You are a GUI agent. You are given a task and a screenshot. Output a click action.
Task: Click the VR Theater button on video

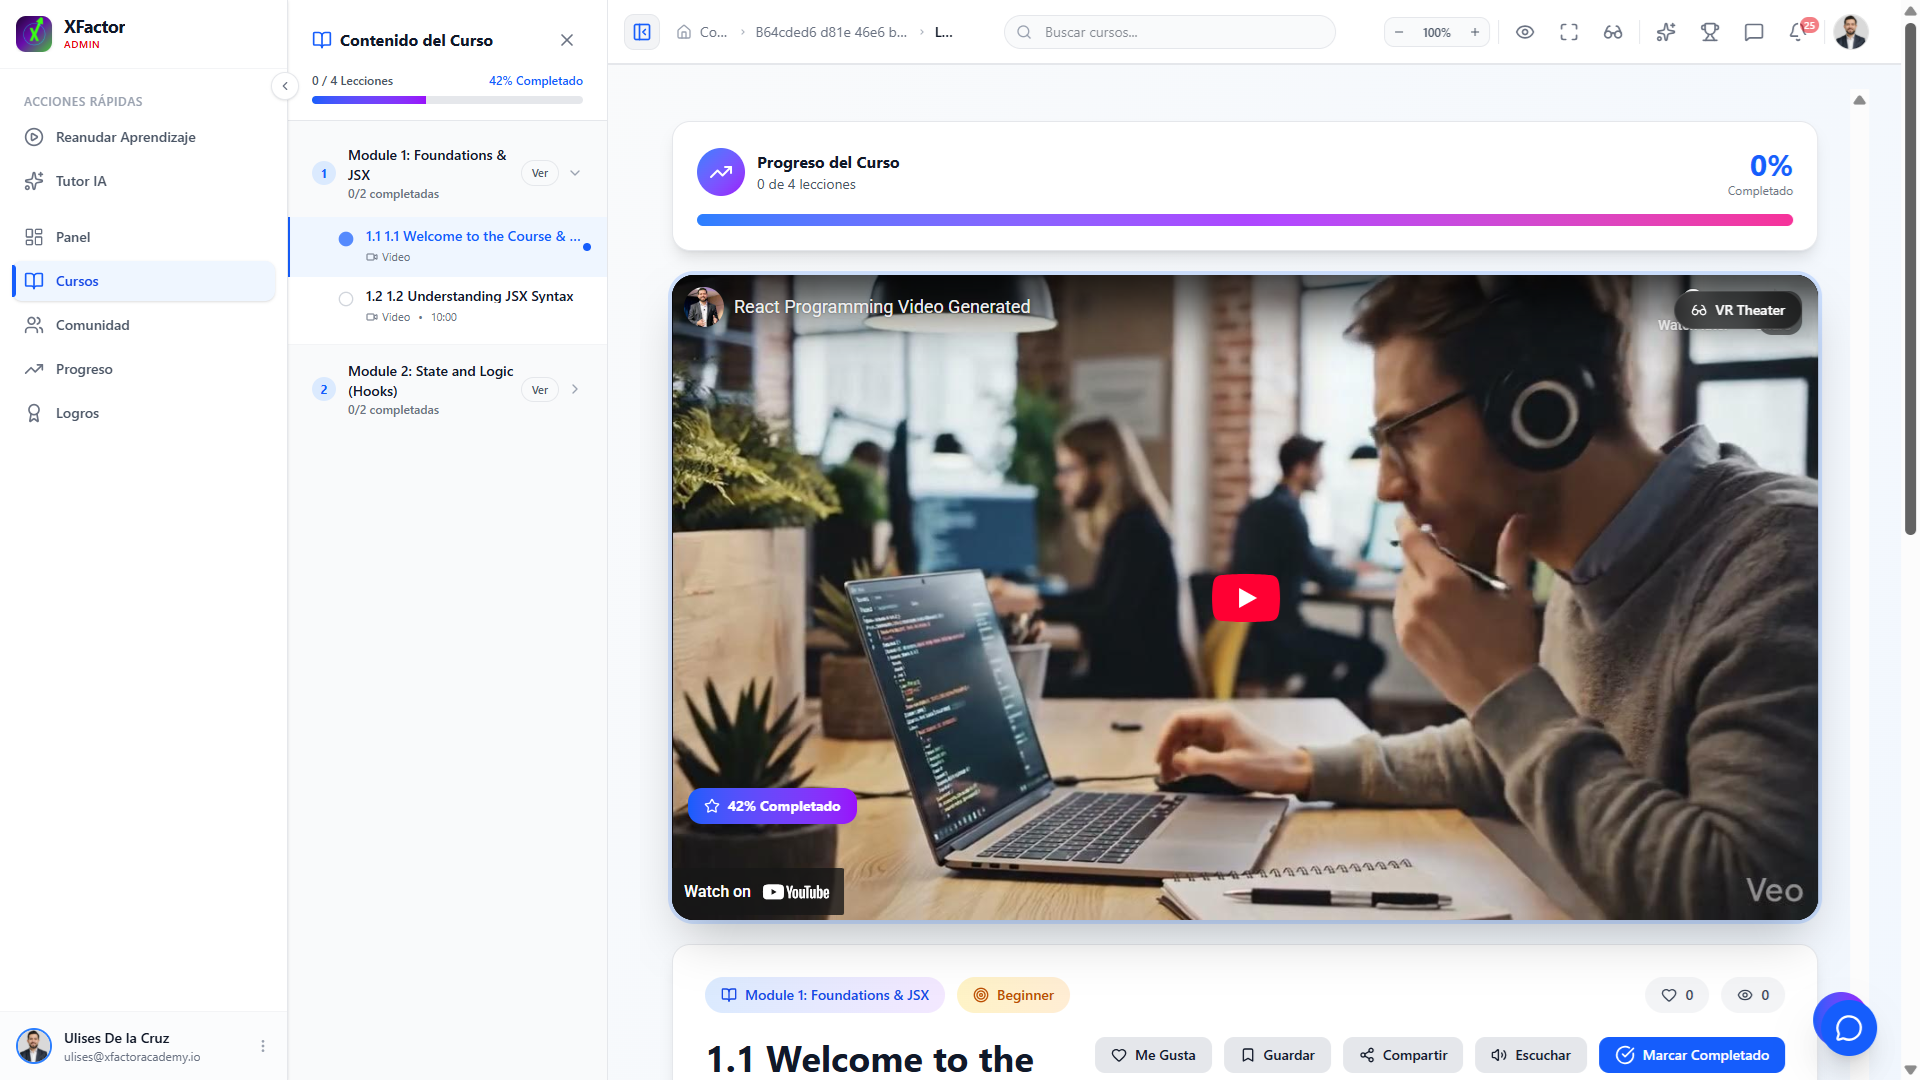(1738, 310)
